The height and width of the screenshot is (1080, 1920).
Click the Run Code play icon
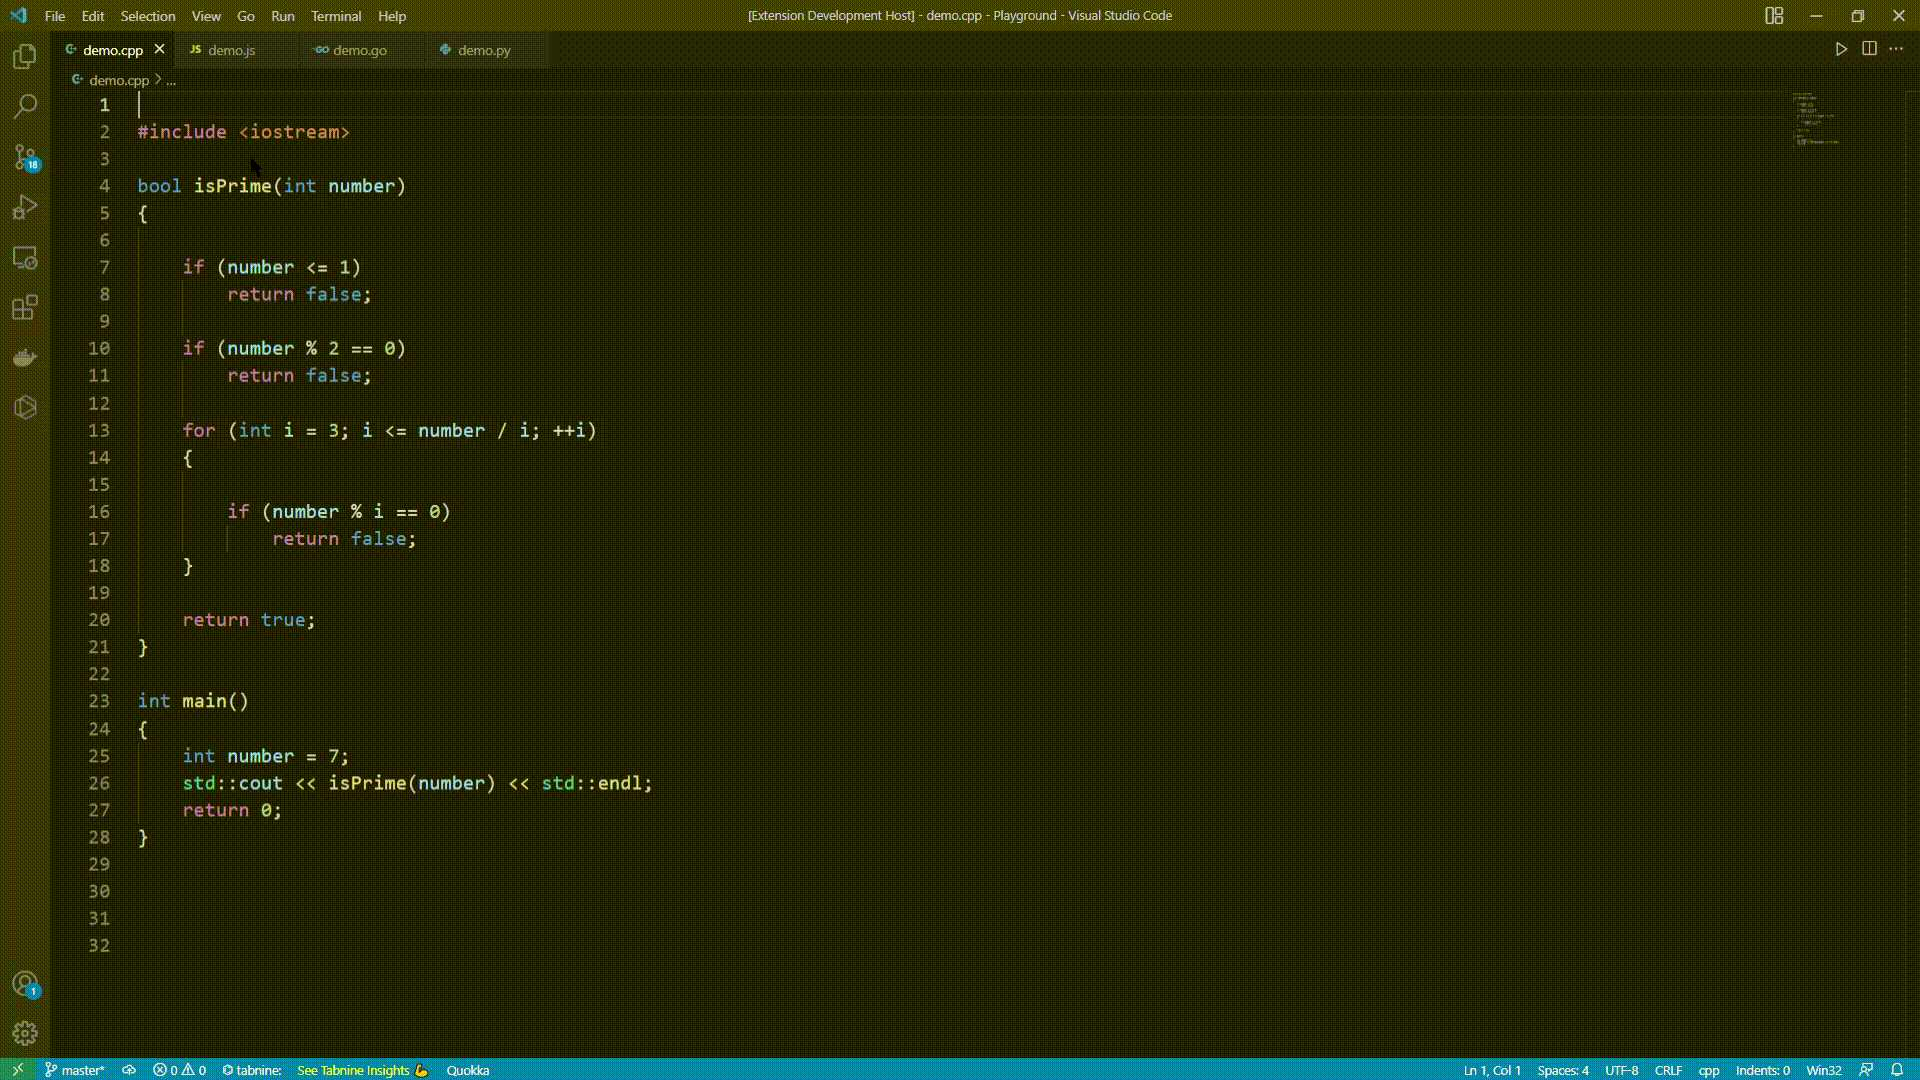(1841, 49)
